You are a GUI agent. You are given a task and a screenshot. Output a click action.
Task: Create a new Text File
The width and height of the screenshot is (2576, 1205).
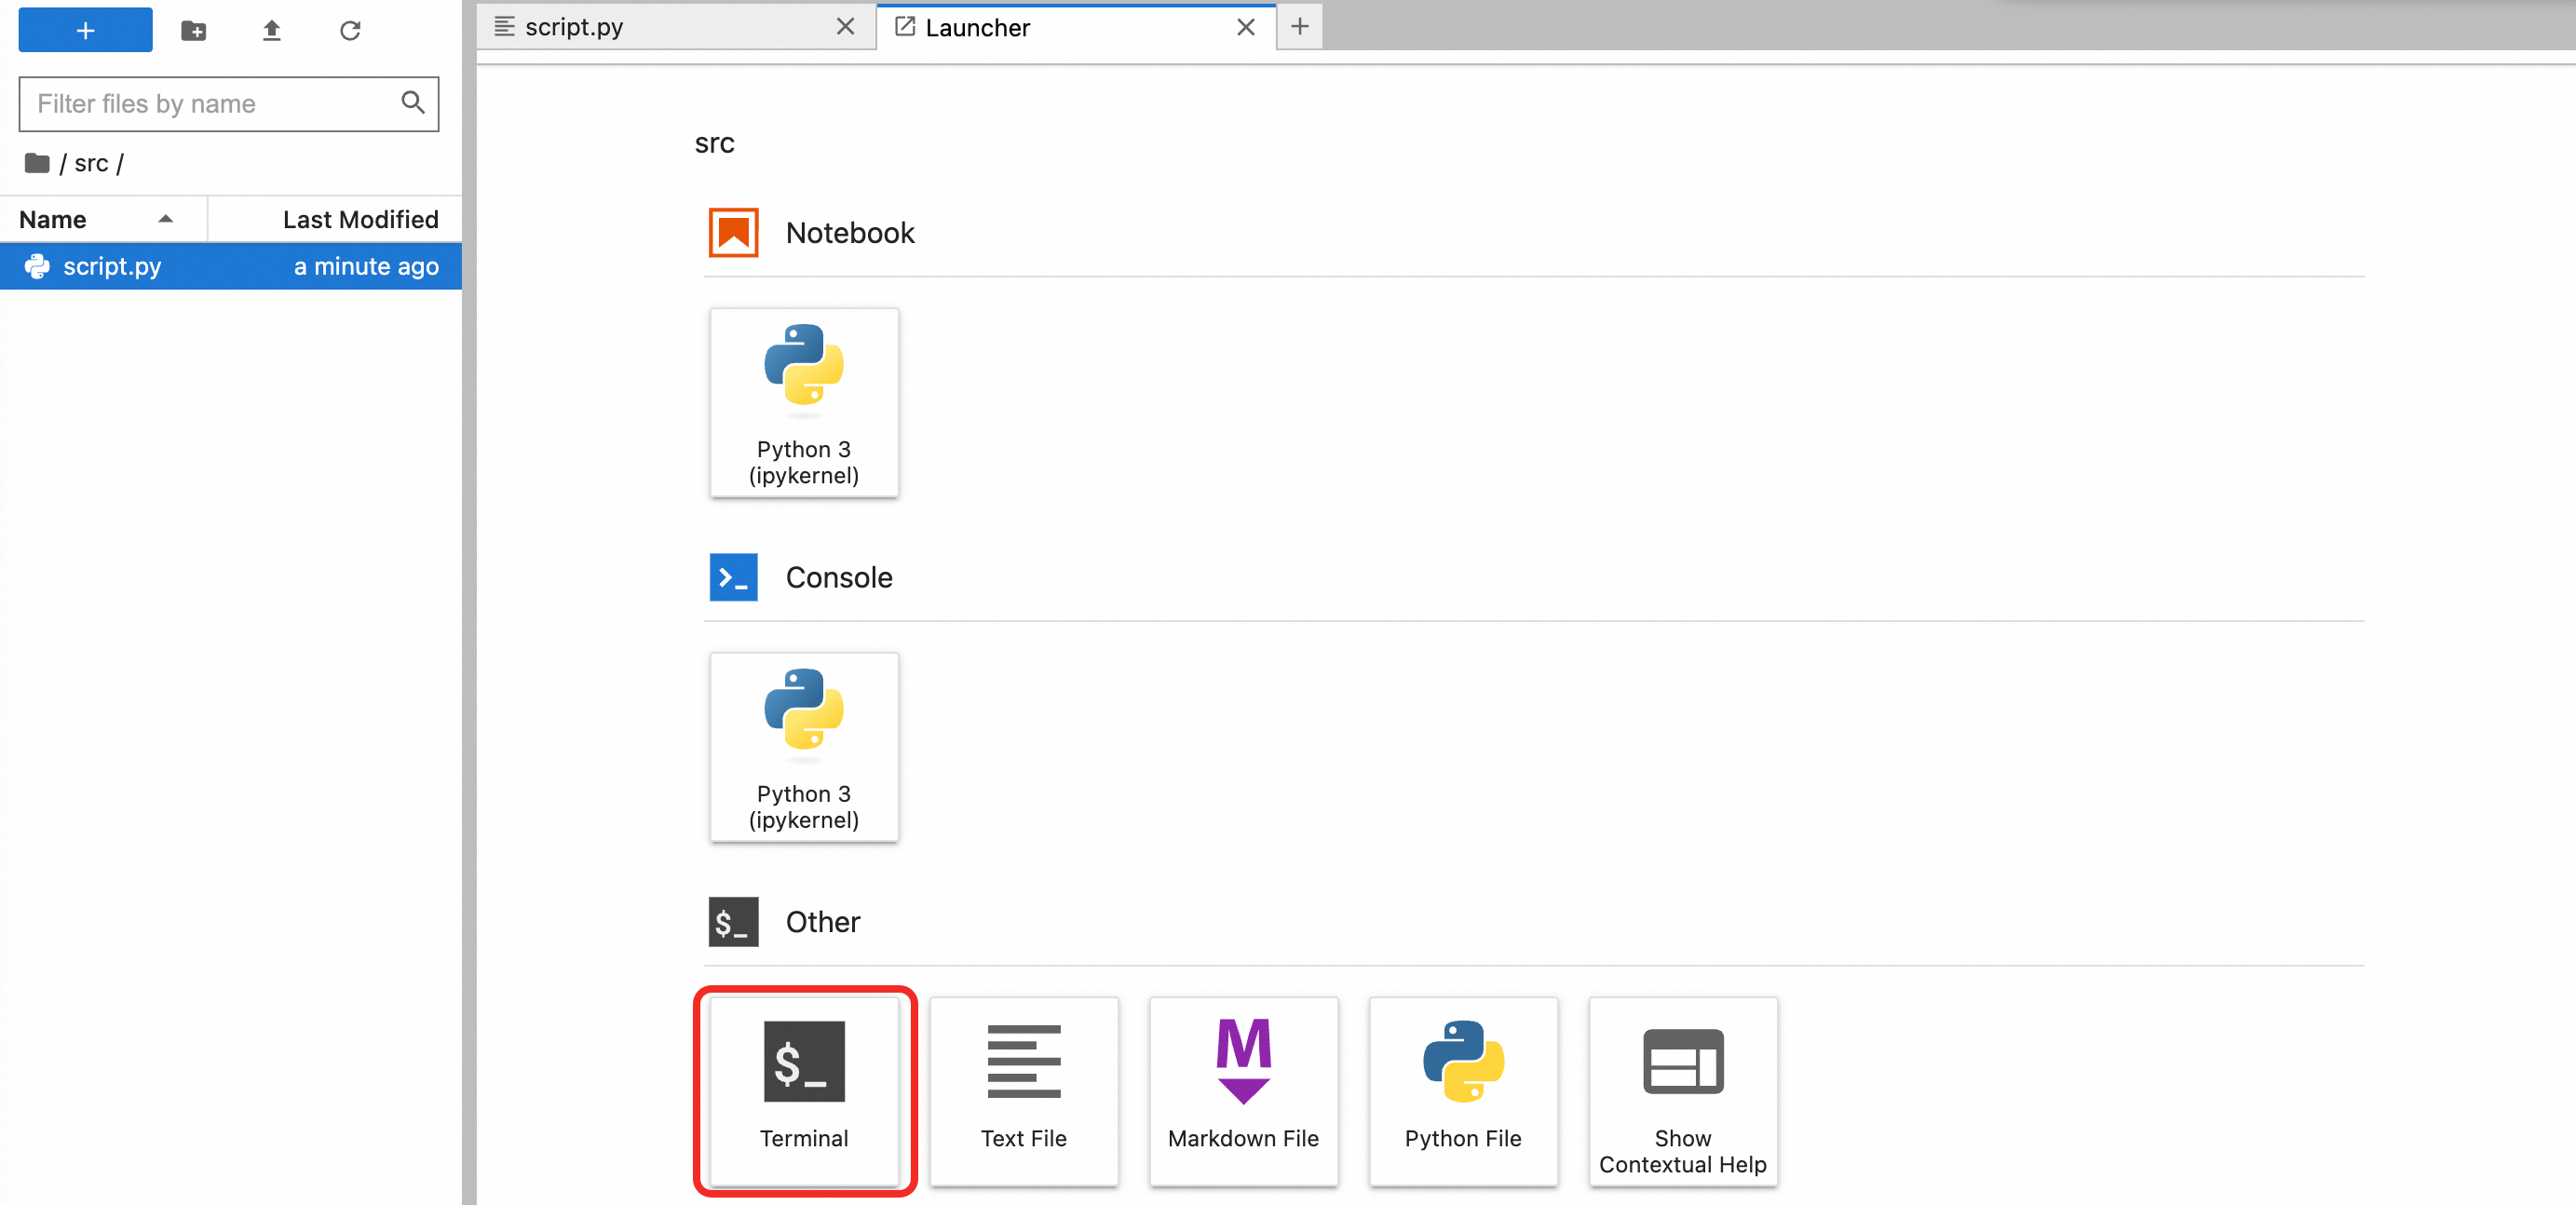coord(1024,1092)
